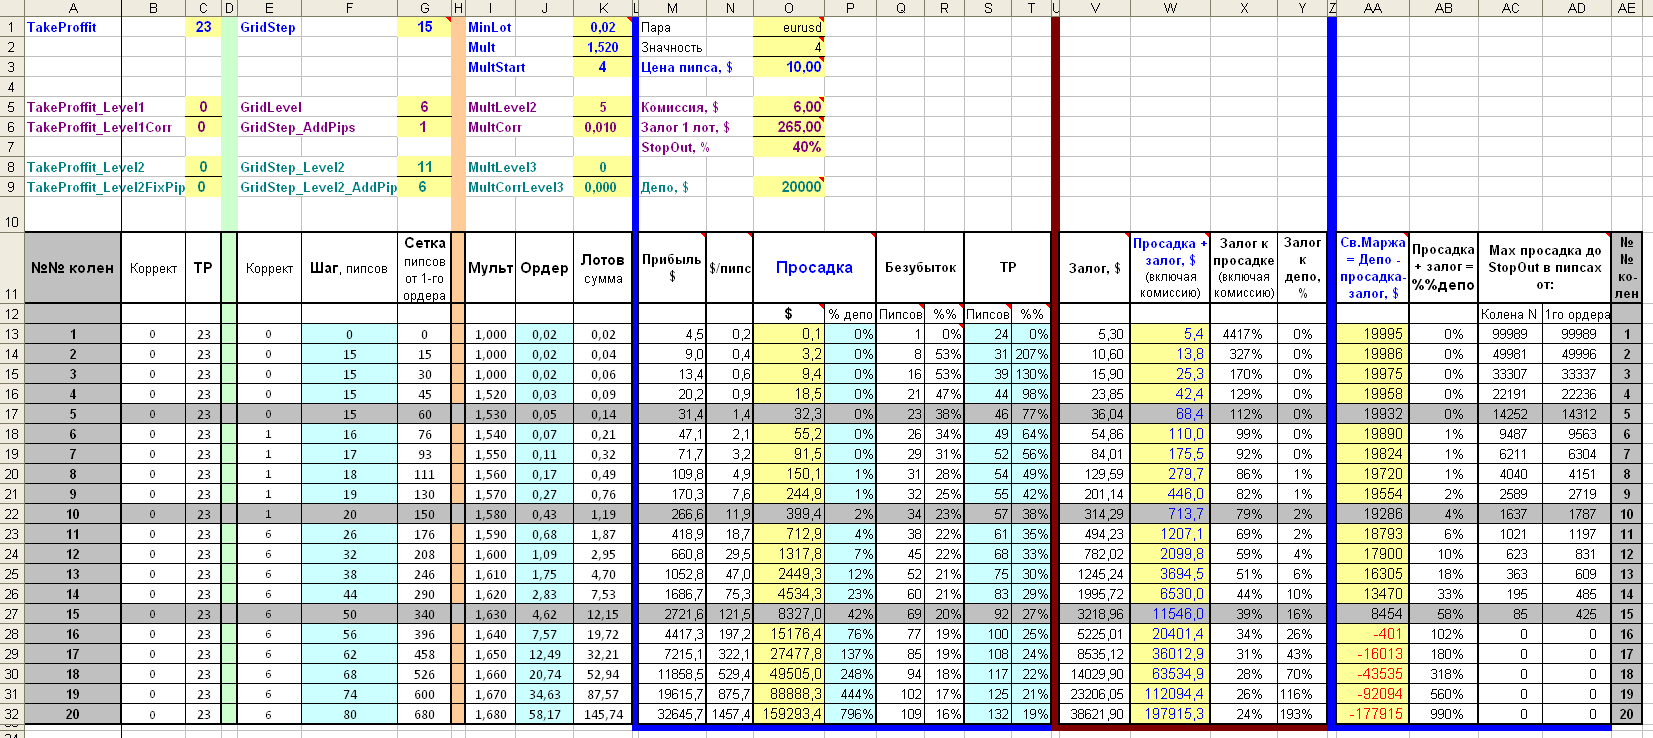
Task: Select the $/пипс value 1457,4
Action: tap(729, 714)
